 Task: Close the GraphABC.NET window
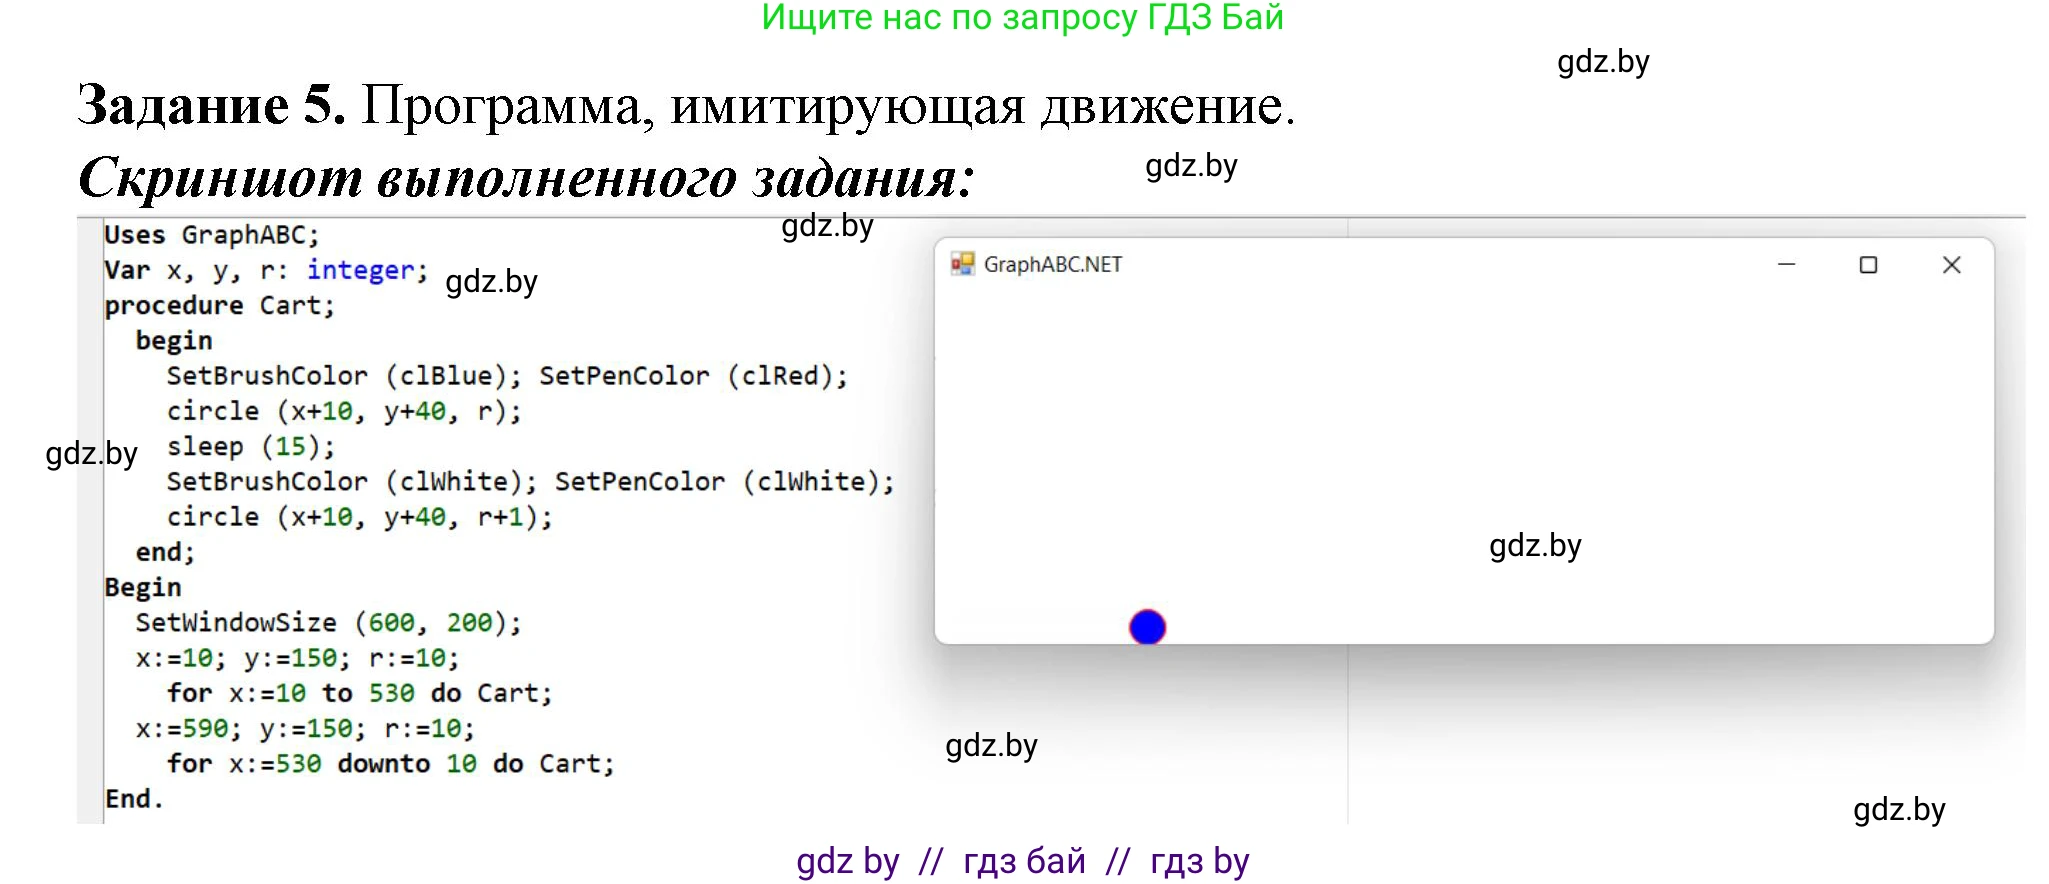1951,265
